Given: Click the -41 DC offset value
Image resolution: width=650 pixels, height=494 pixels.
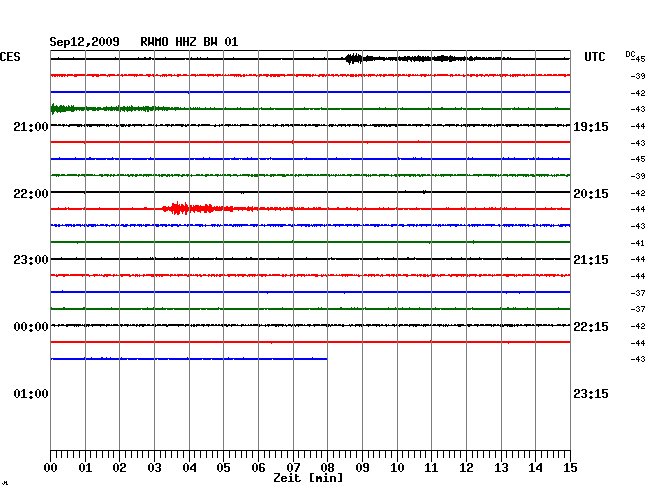Looking at the screenshot, I should [x=638, y=243].
